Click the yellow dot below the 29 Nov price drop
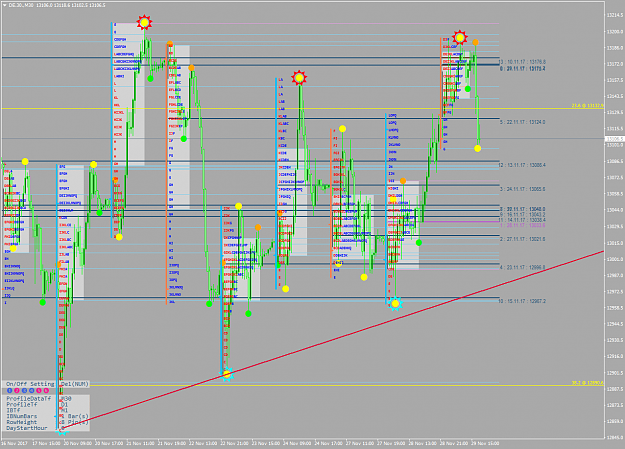625x449 pixels. pyautogui.click(x=478, y=148)
